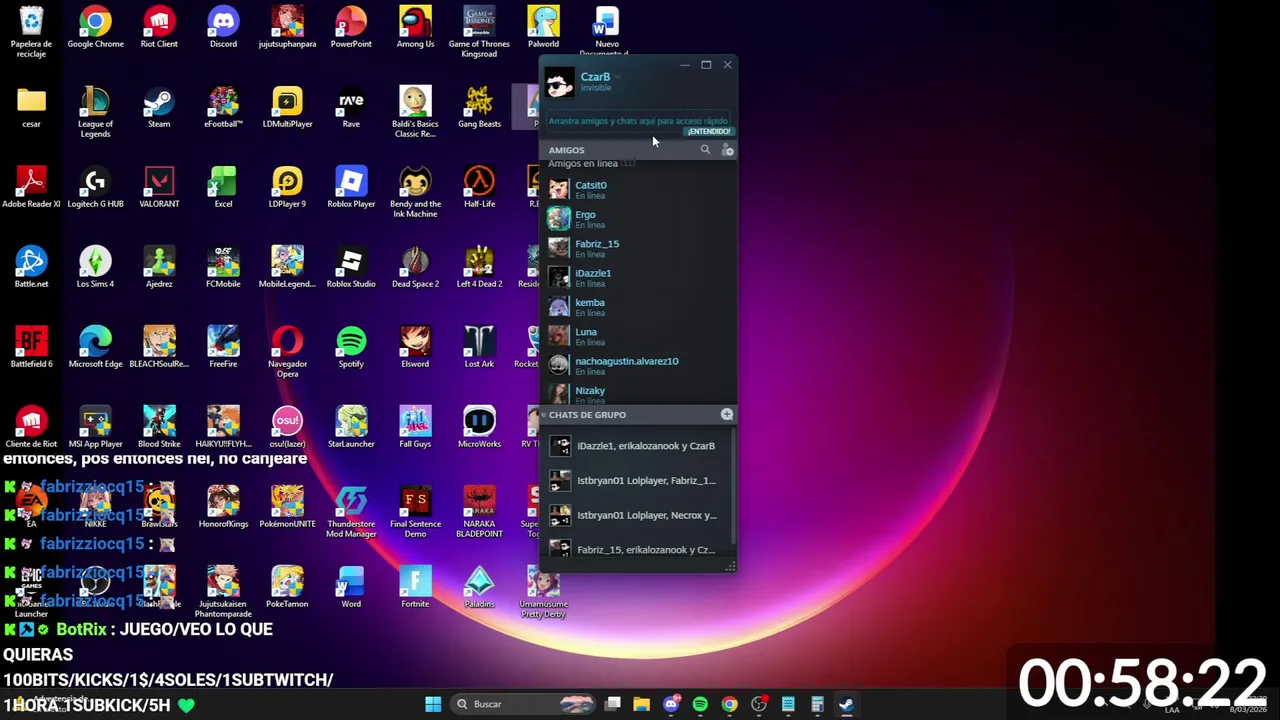Select Google Chrome desktop icon

[95, 28]
